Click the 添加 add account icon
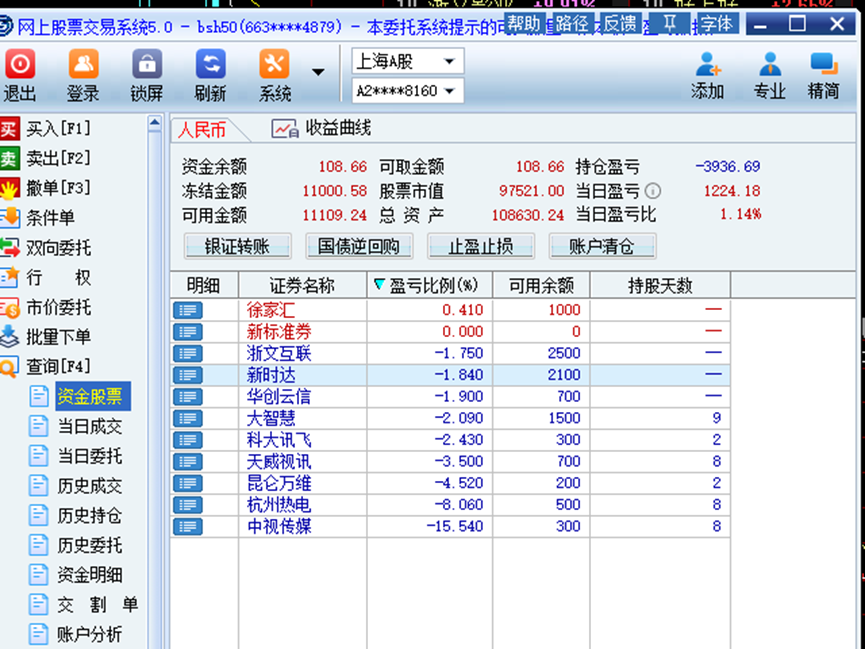 707,66
